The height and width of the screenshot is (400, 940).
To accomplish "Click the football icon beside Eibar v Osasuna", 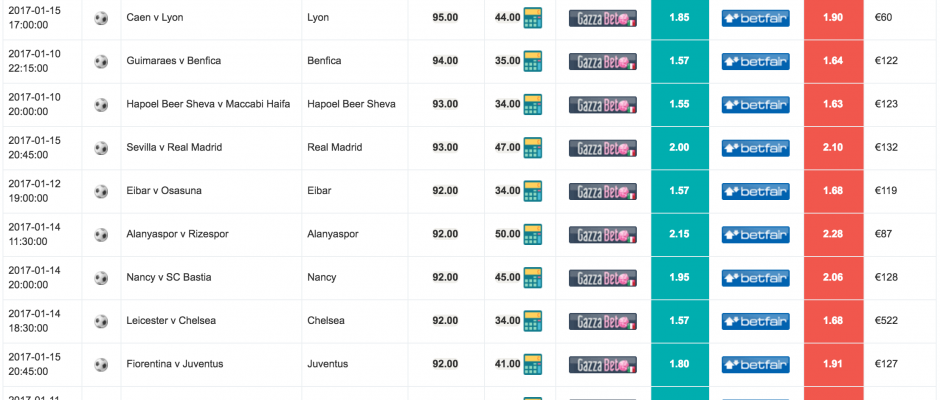I will [x=101, y=191].
